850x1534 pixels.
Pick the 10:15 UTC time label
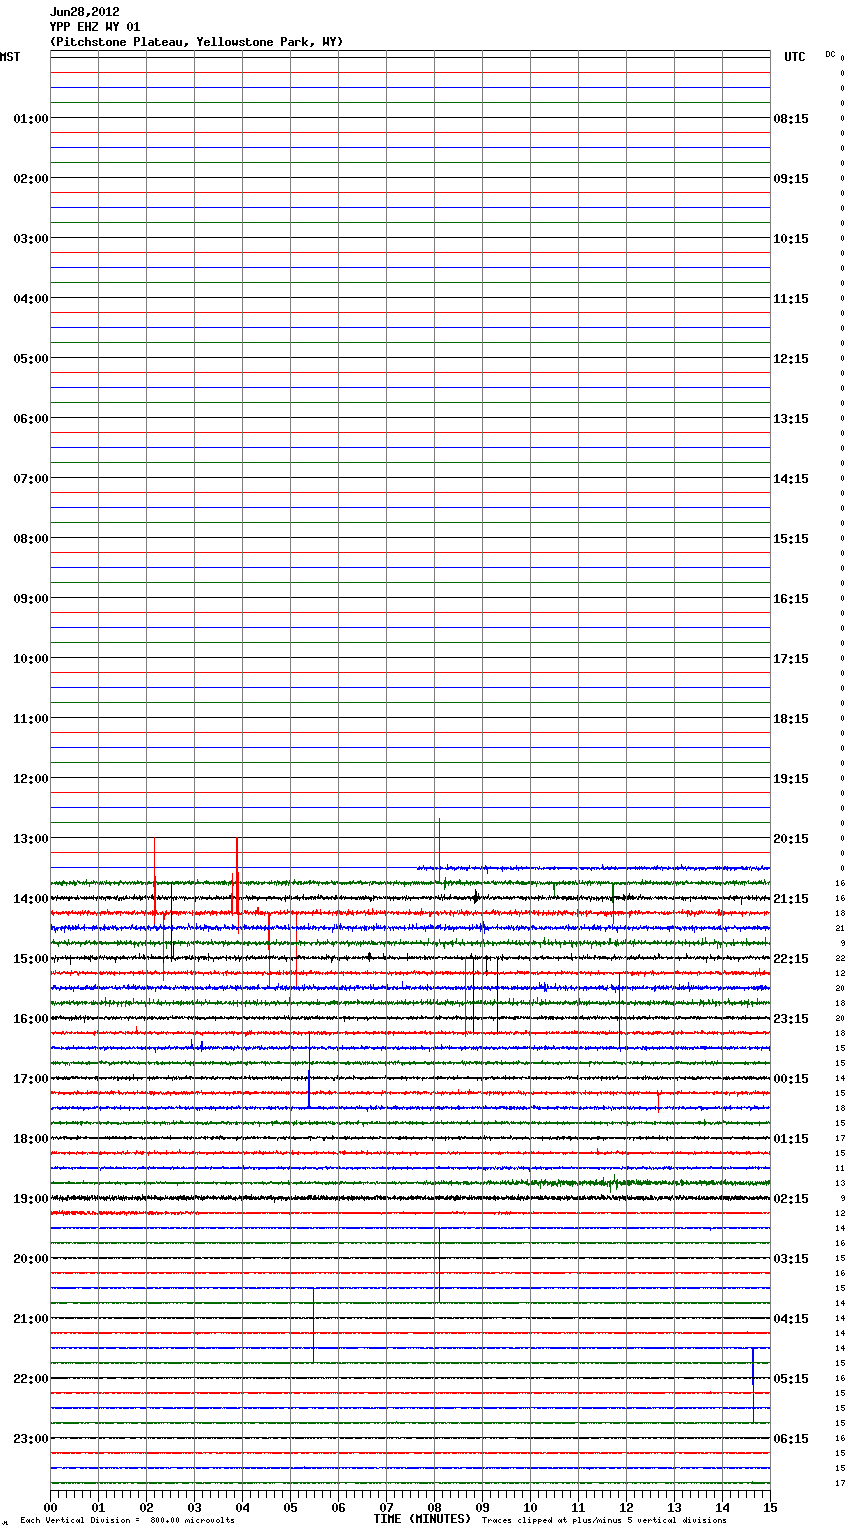coord(791,239)
